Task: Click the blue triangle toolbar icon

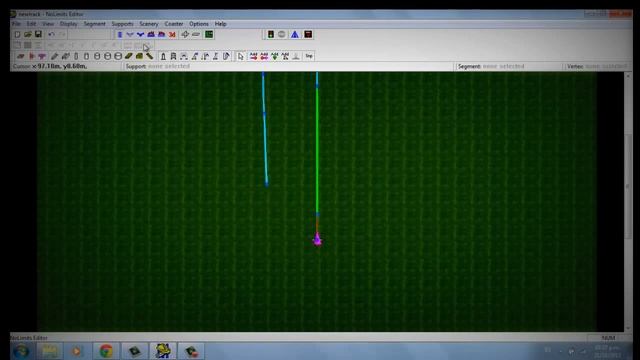Action: click(295, 35)
